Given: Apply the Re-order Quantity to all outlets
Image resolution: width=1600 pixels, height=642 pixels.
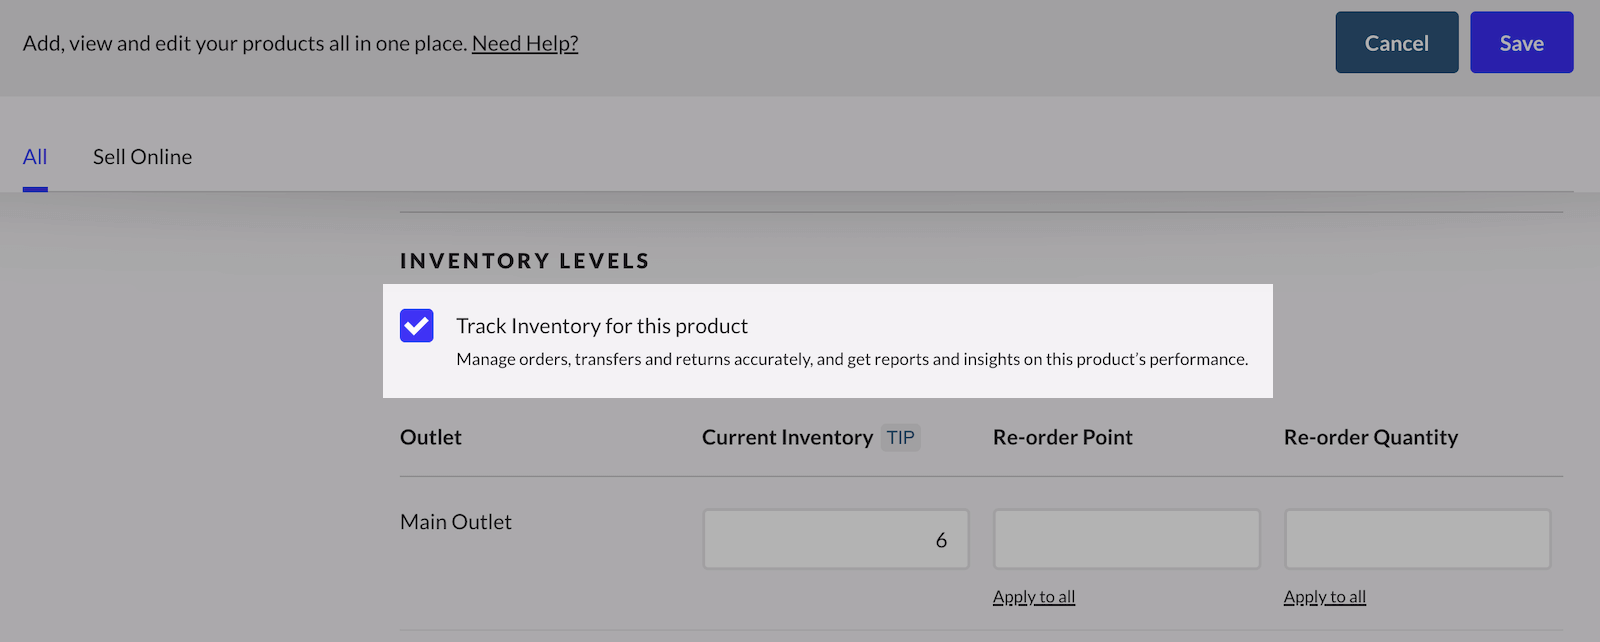Looking at the screenshot, I should pyautogui.click(x=1325, y=597).
